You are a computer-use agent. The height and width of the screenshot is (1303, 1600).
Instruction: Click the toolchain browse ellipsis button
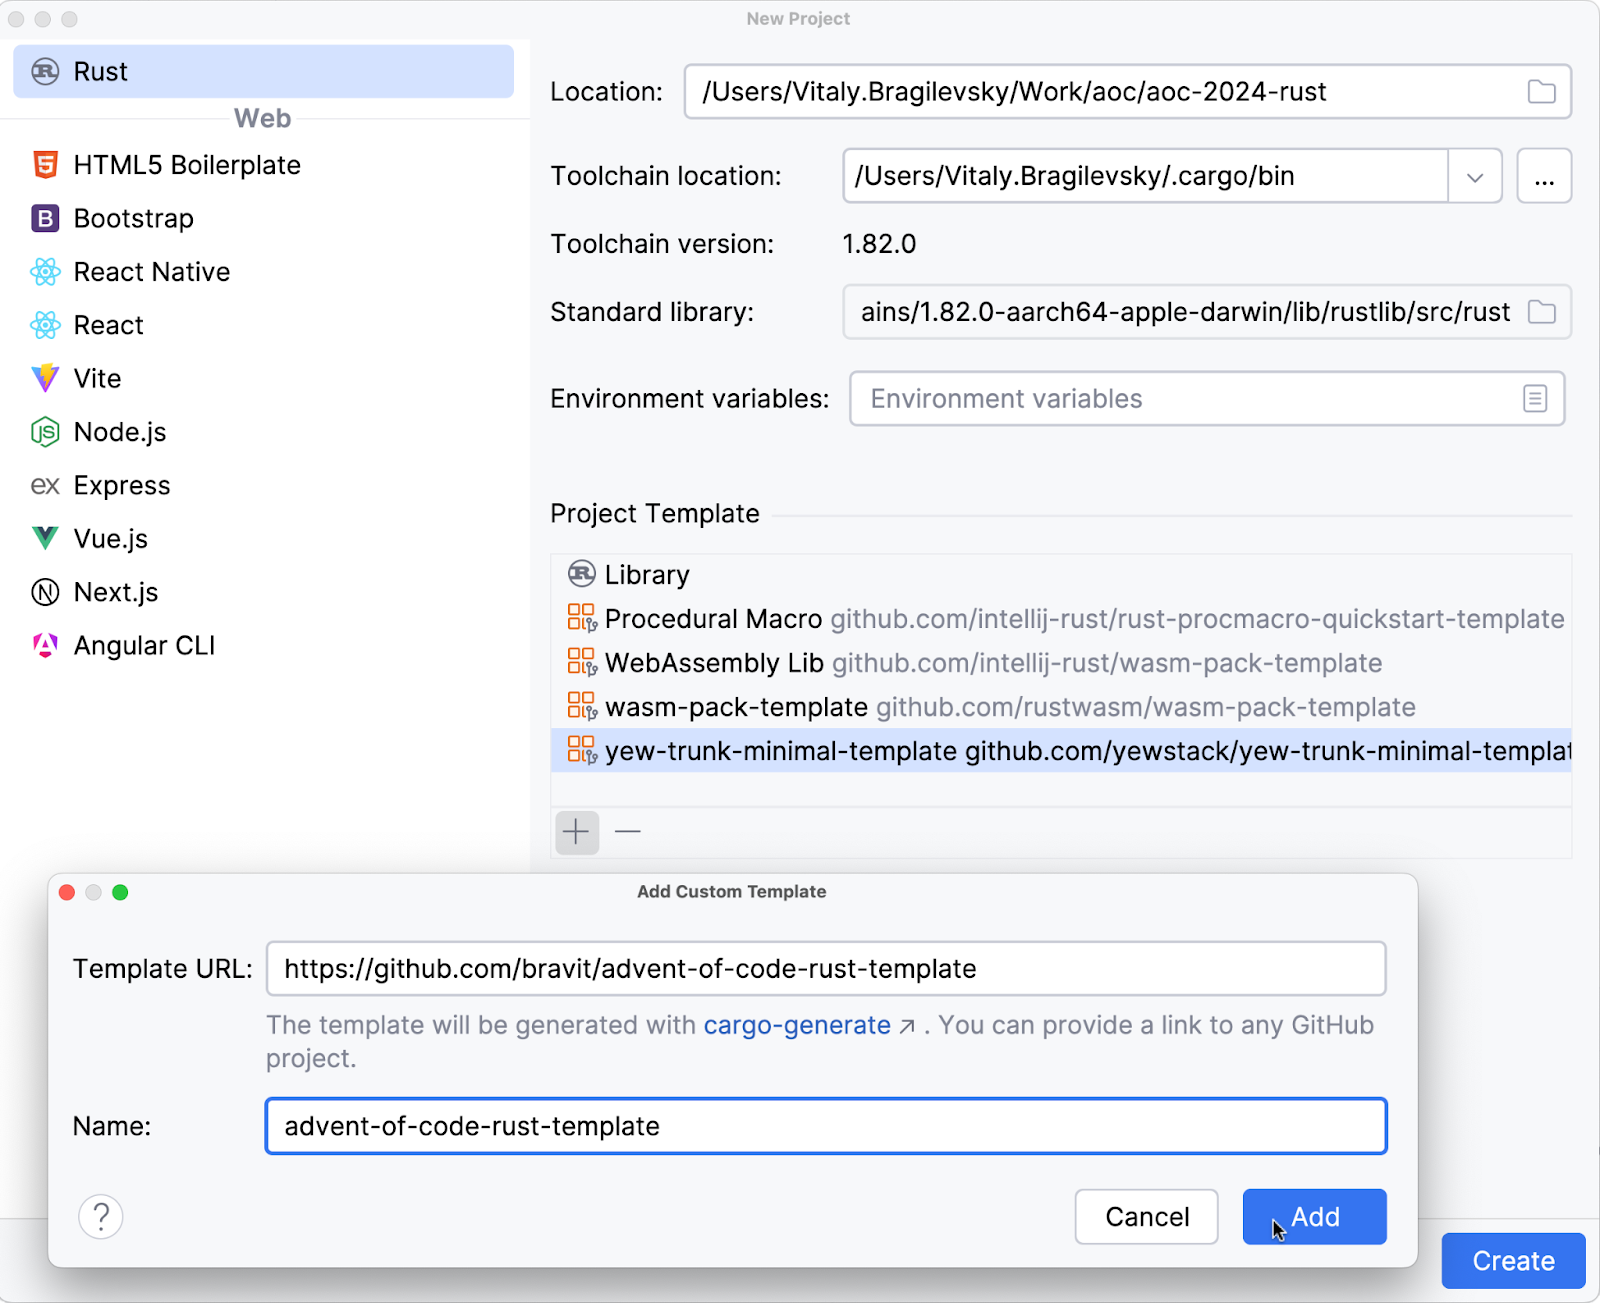tap(1544, 177)
